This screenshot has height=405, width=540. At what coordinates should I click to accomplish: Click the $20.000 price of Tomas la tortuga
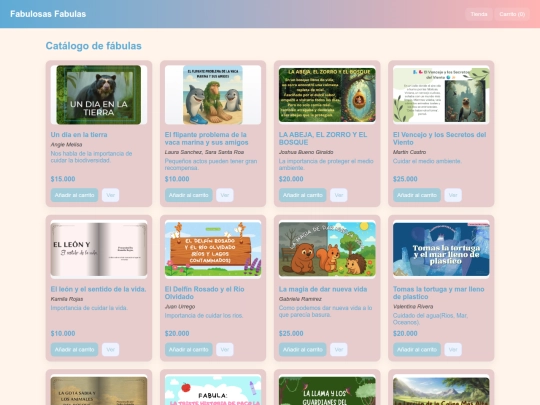coord(405,333)
